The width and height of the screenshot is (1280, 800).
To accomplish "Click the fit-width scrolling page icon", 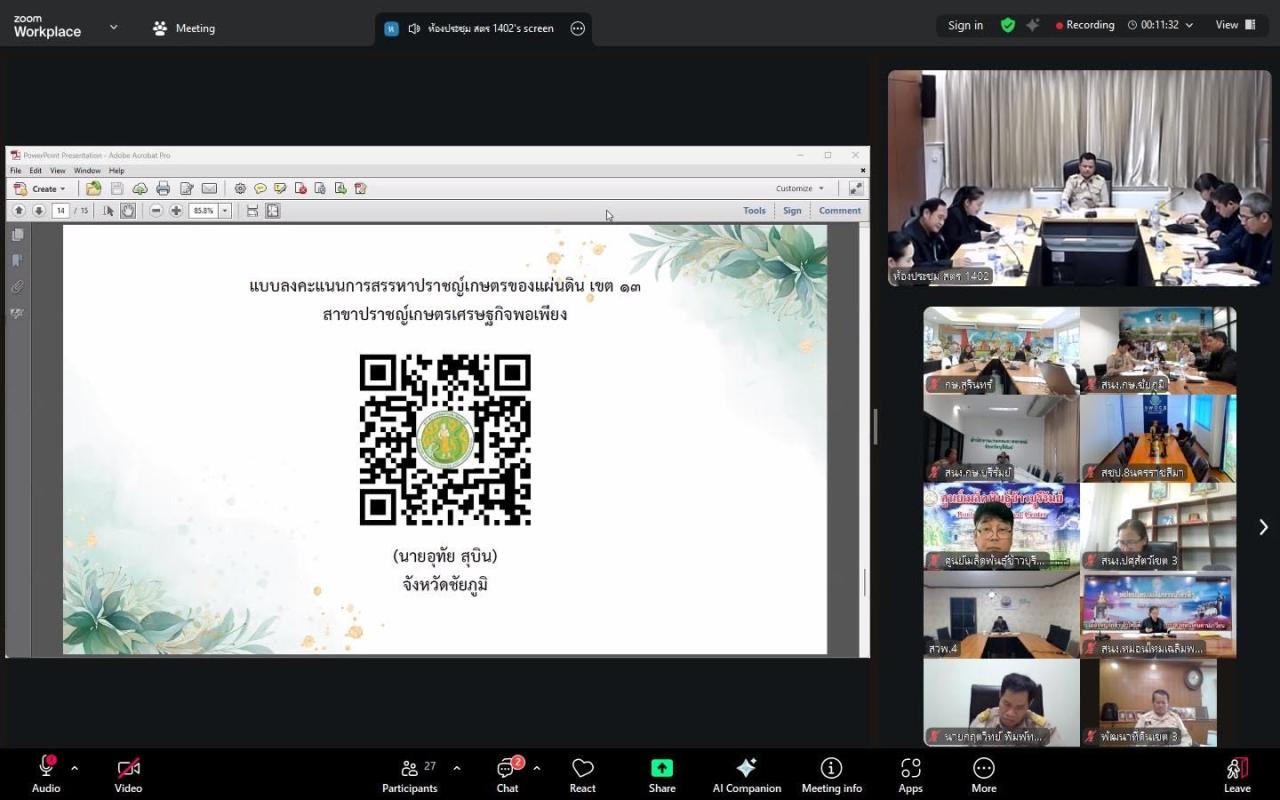I will click(x=252, y=211).
